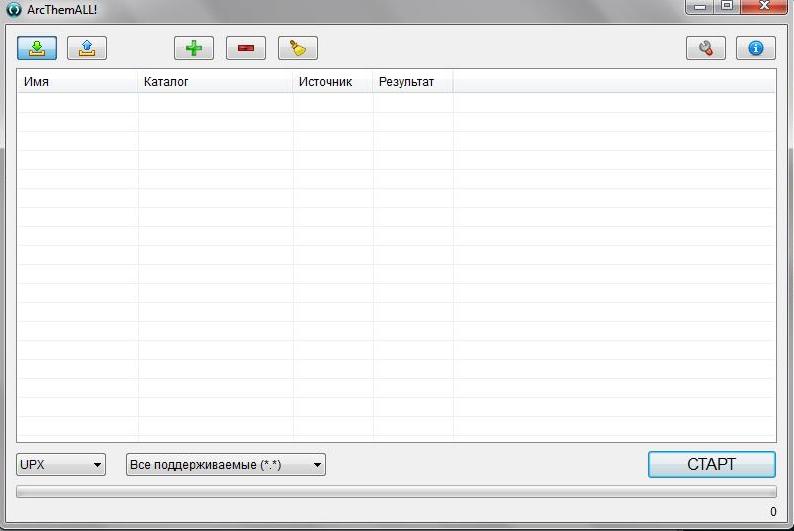
Task: Clear the file list with the broom icon
Action: pyautogui.click(x=298, y=48)
